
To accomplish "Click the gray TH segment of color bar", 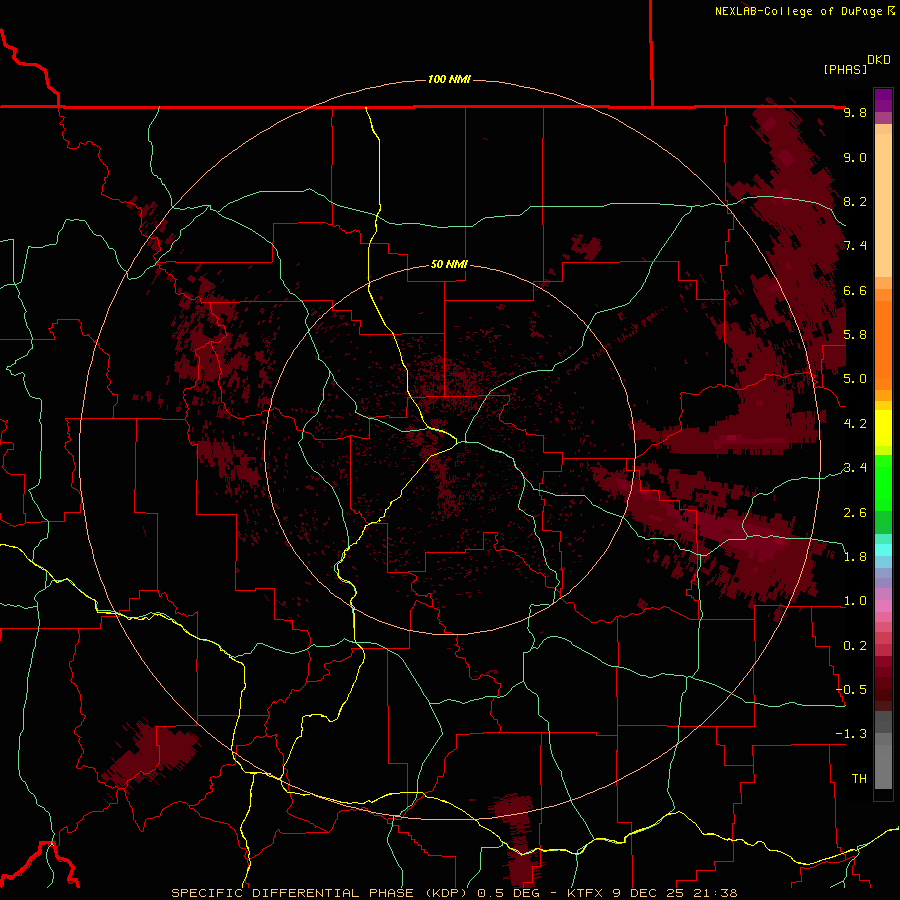I will tap(883, 766).
